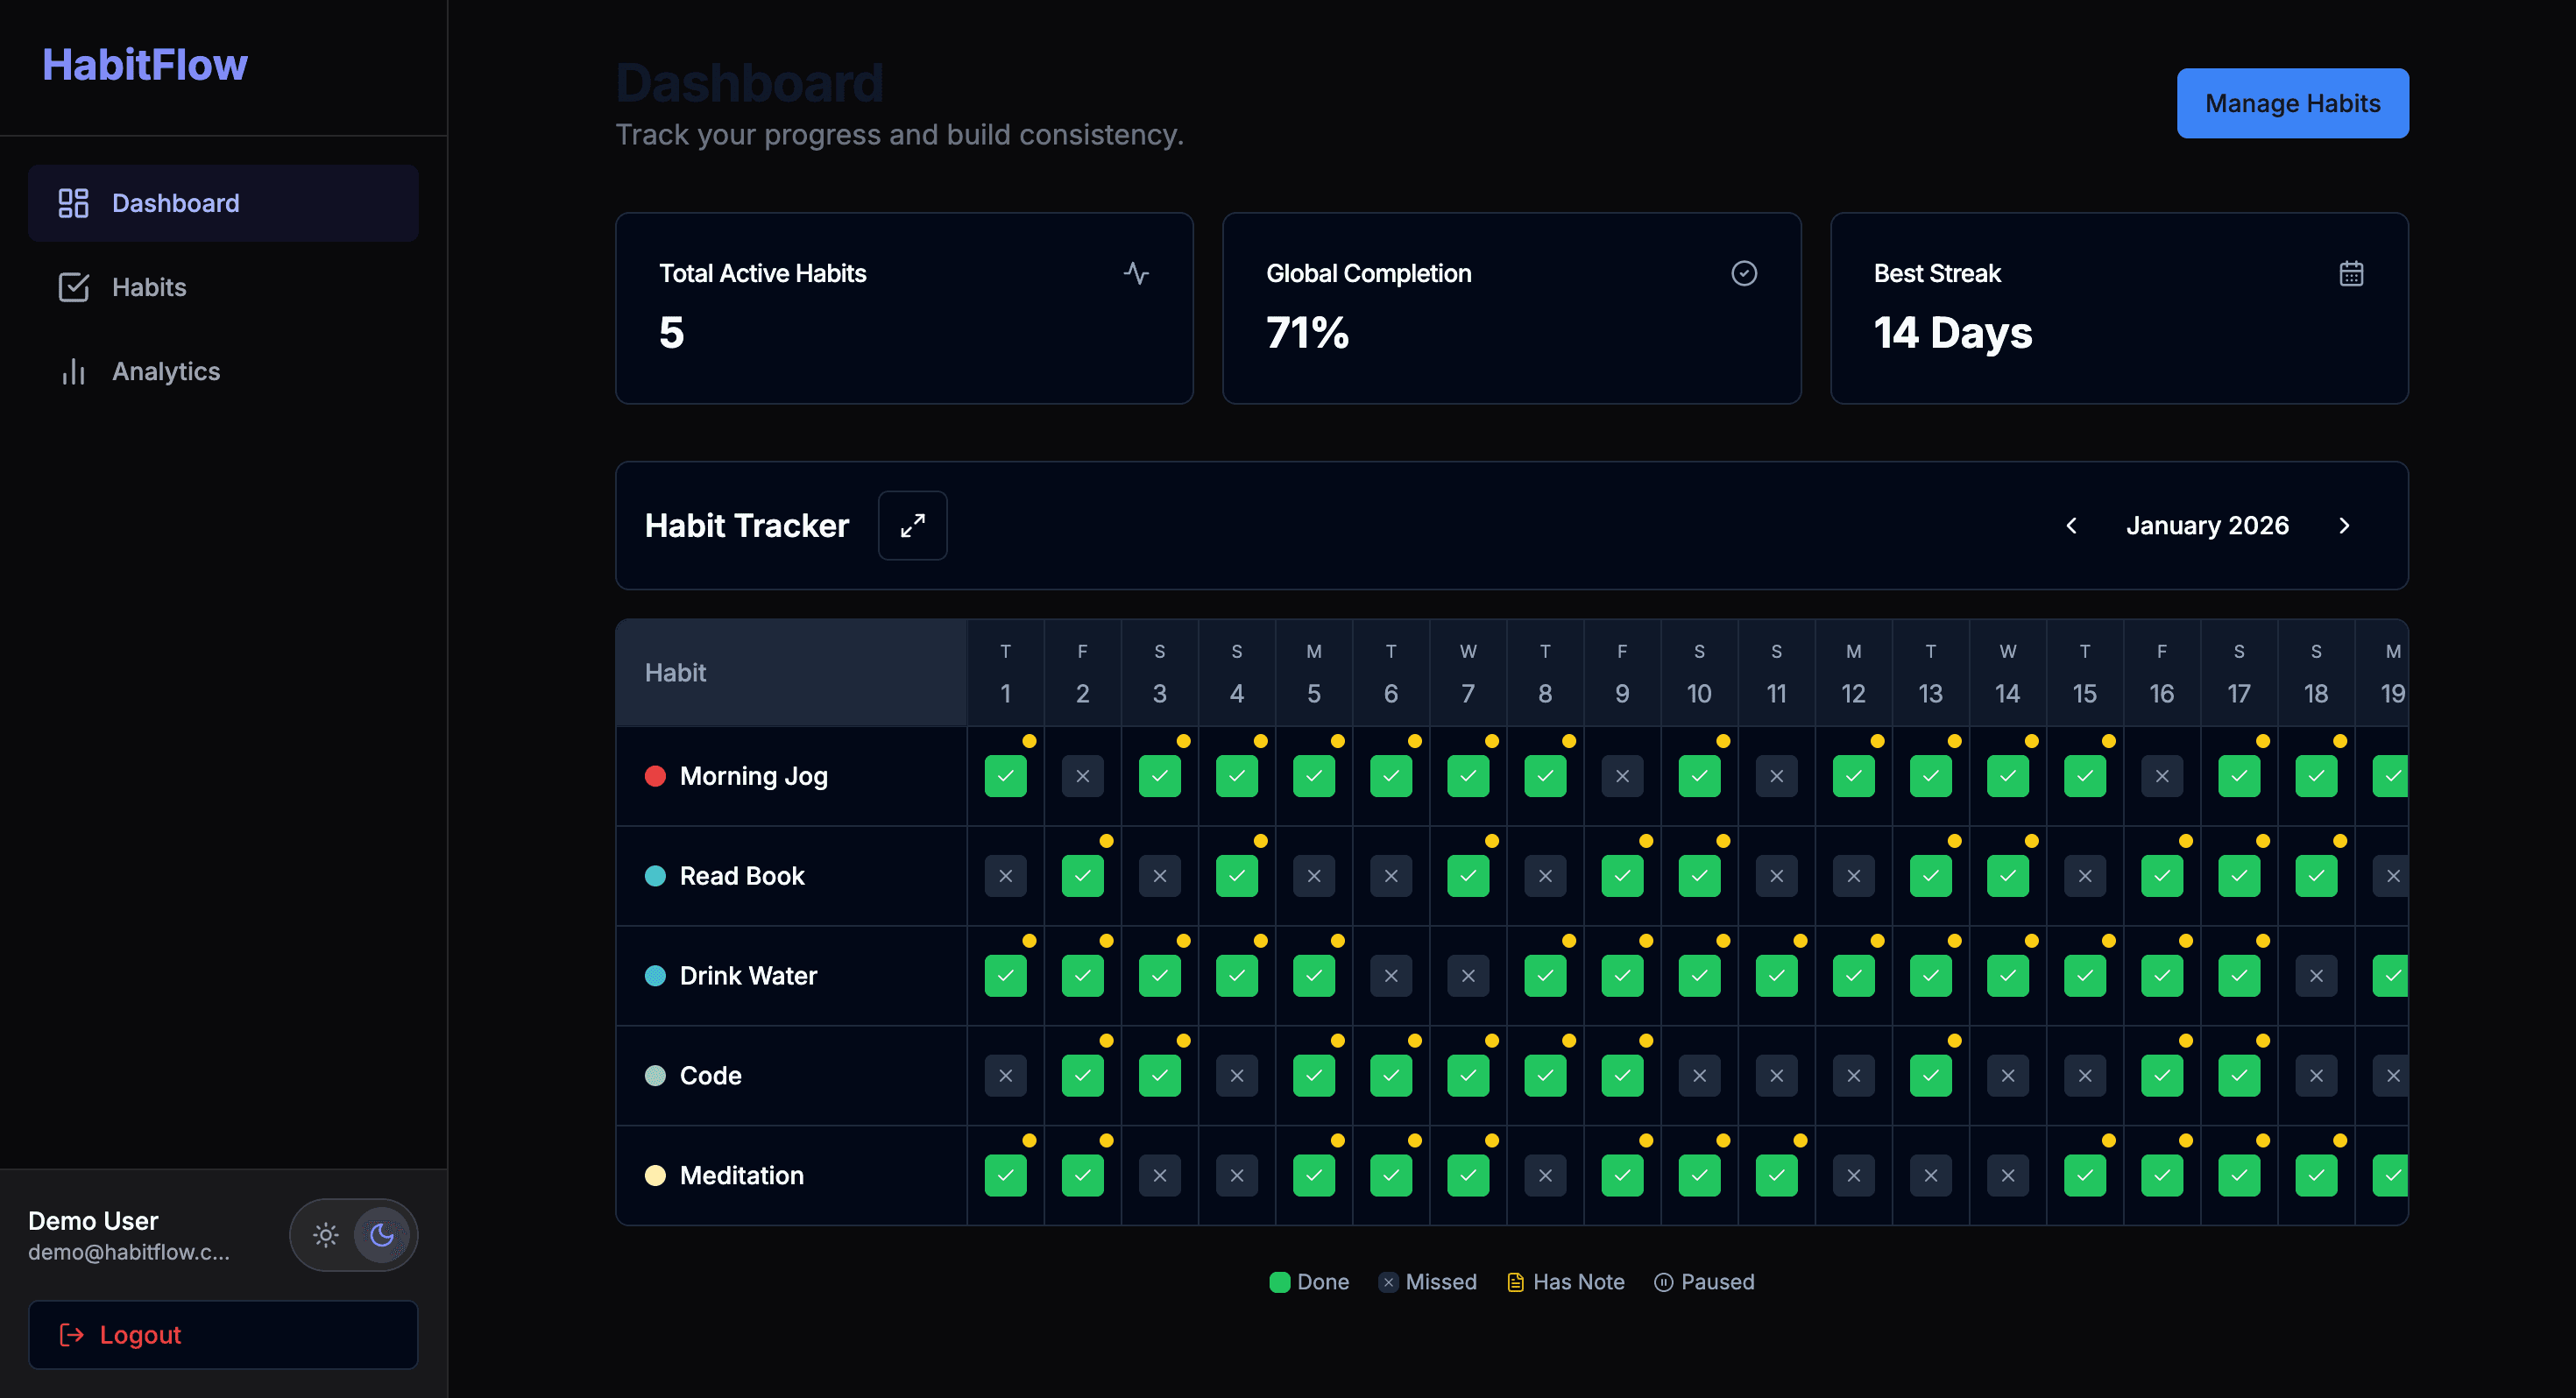
Task: Go to previous month with left chevron
Action: point(2071,525)
